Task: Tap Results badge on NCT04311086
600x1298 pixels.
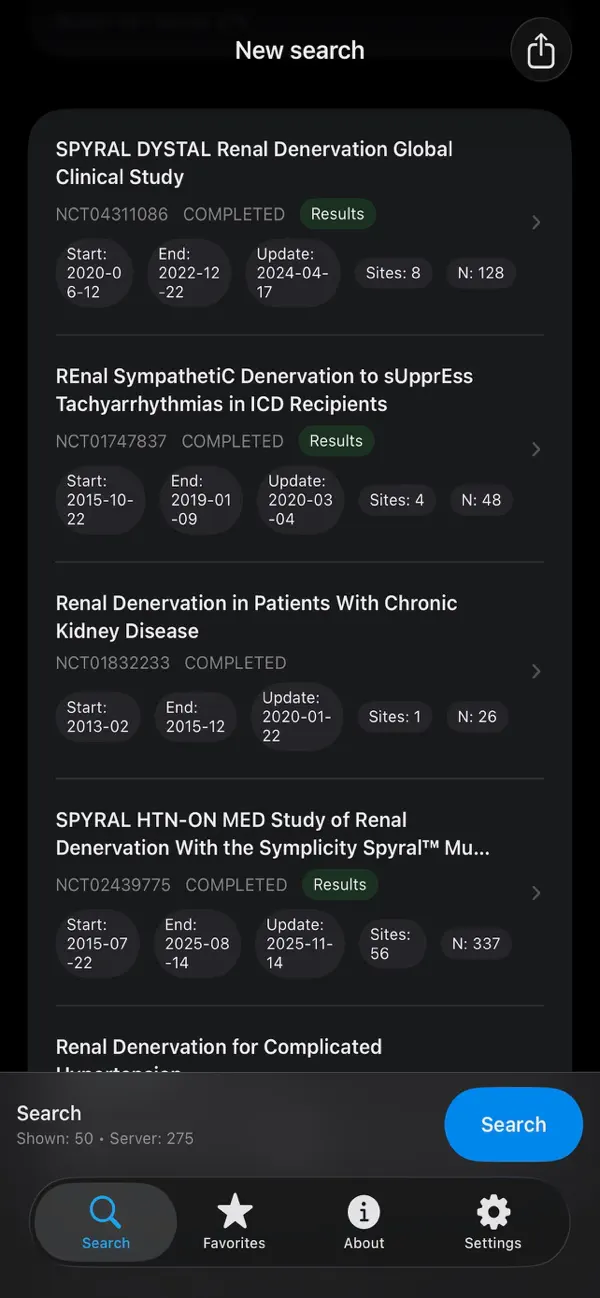Action: click(x=337, y=214)
